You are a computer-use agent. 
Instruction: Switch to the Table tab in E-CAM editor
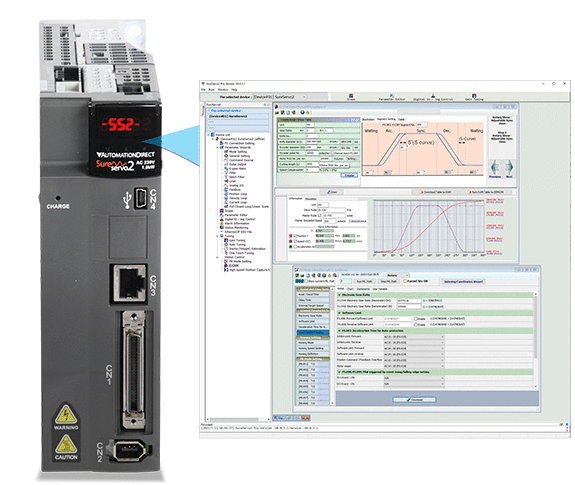coord(402,120)
